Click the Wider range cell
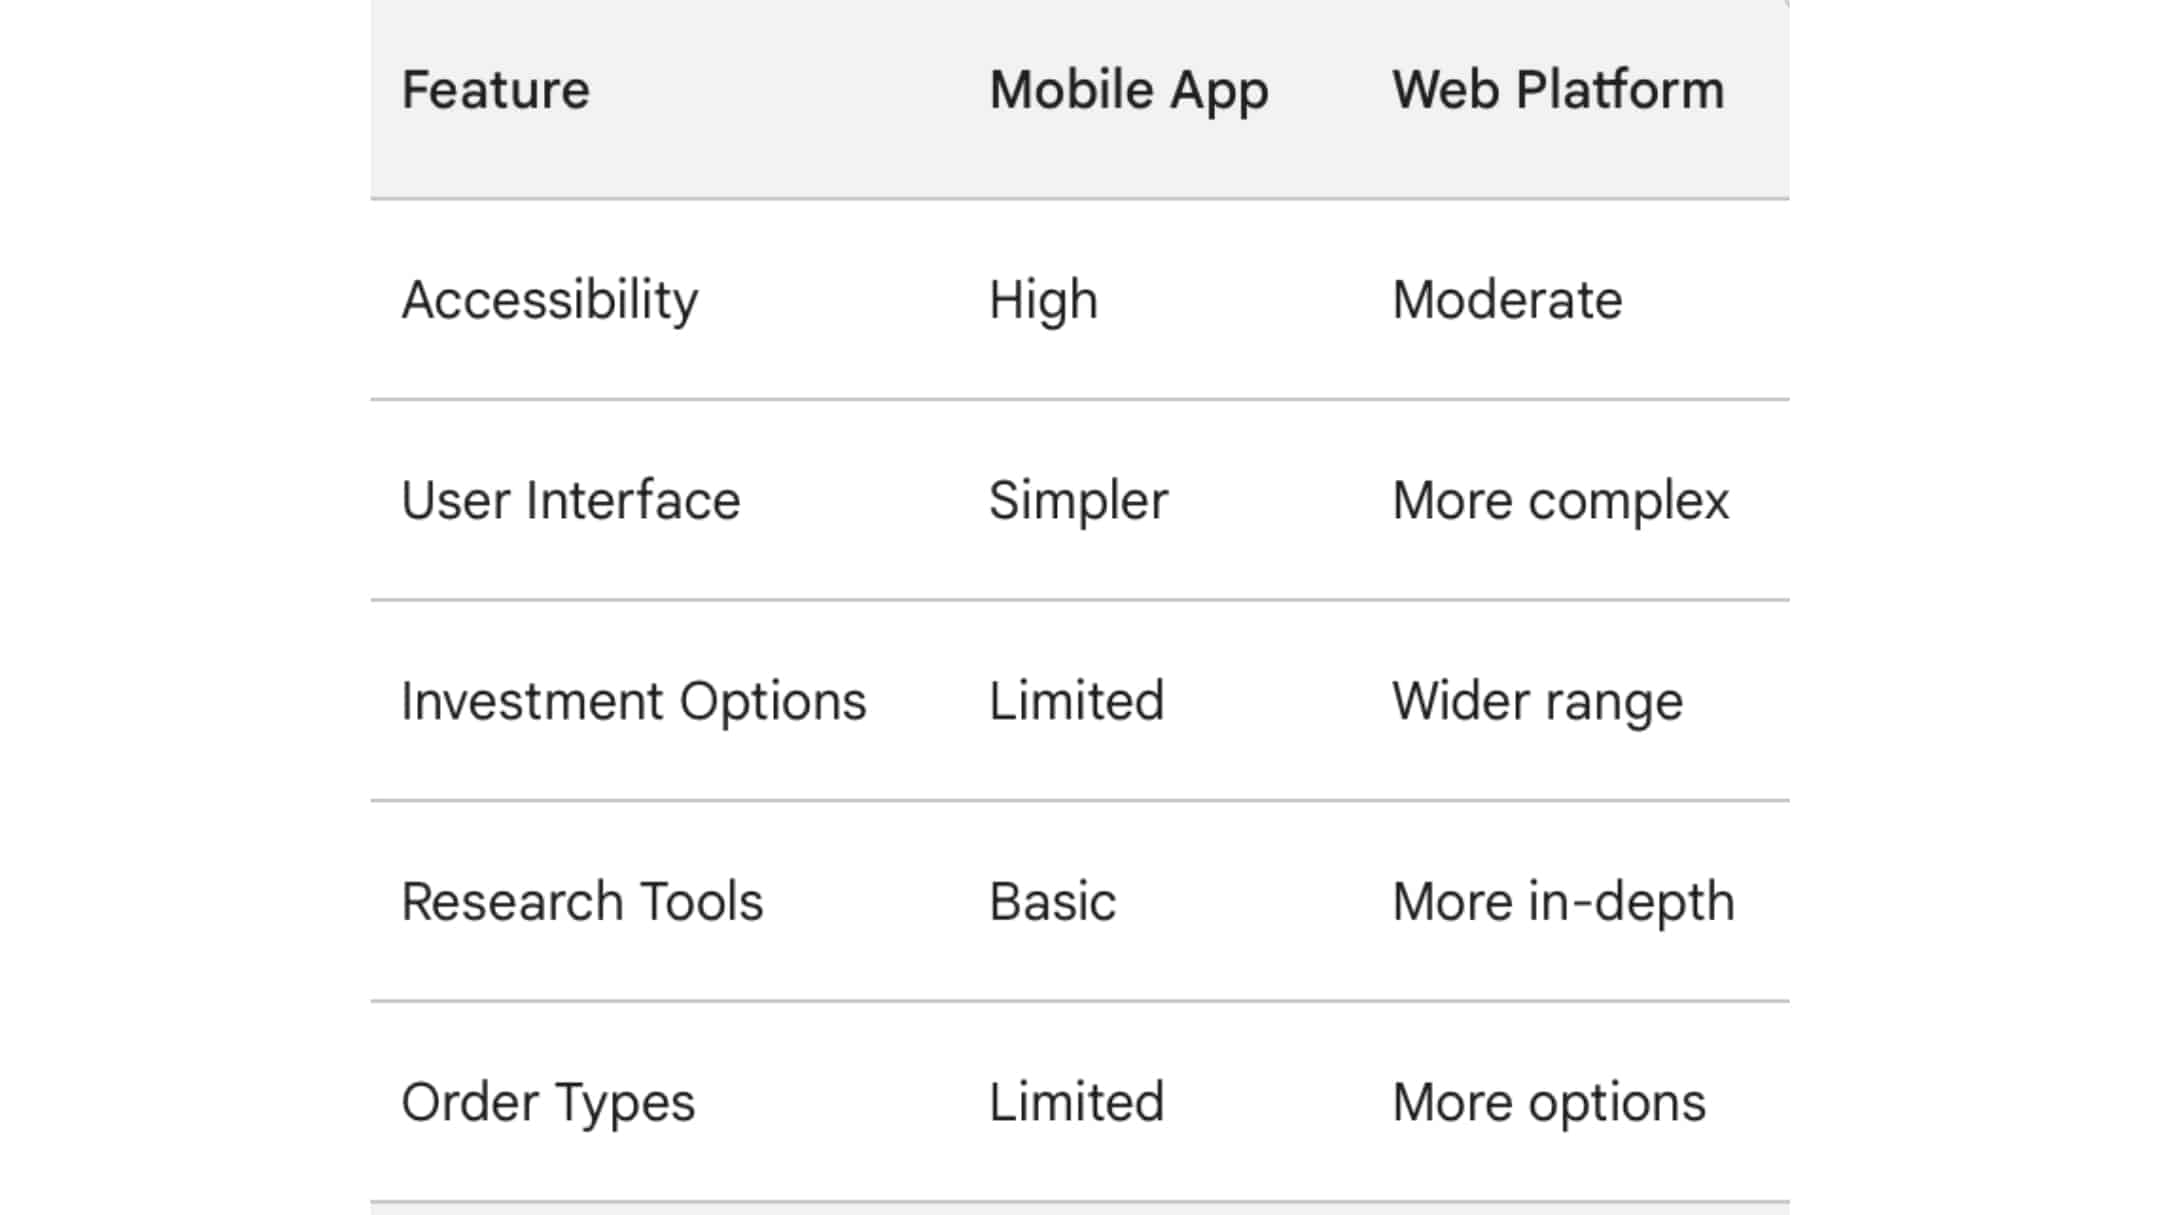This screenshot has height=1215, width=2160. point(1537,702)
